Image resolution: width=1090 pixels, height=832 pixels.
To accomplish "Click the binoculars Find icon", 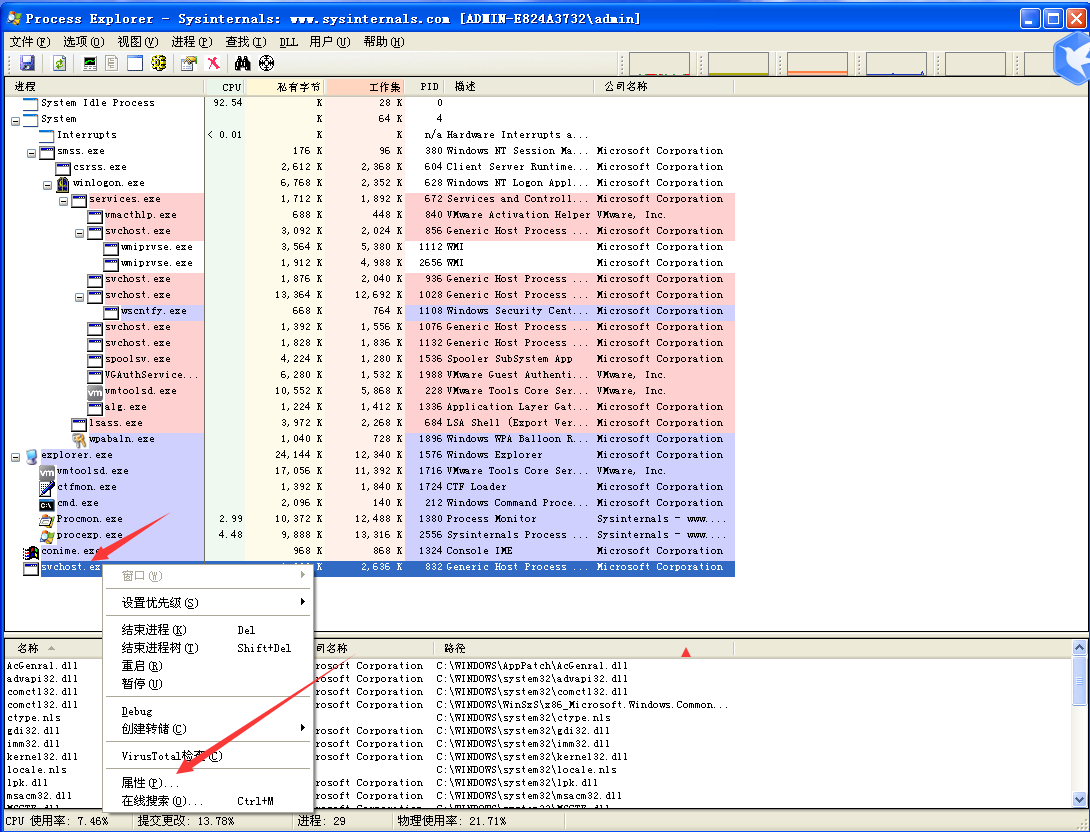I will (x=242, y=63).
